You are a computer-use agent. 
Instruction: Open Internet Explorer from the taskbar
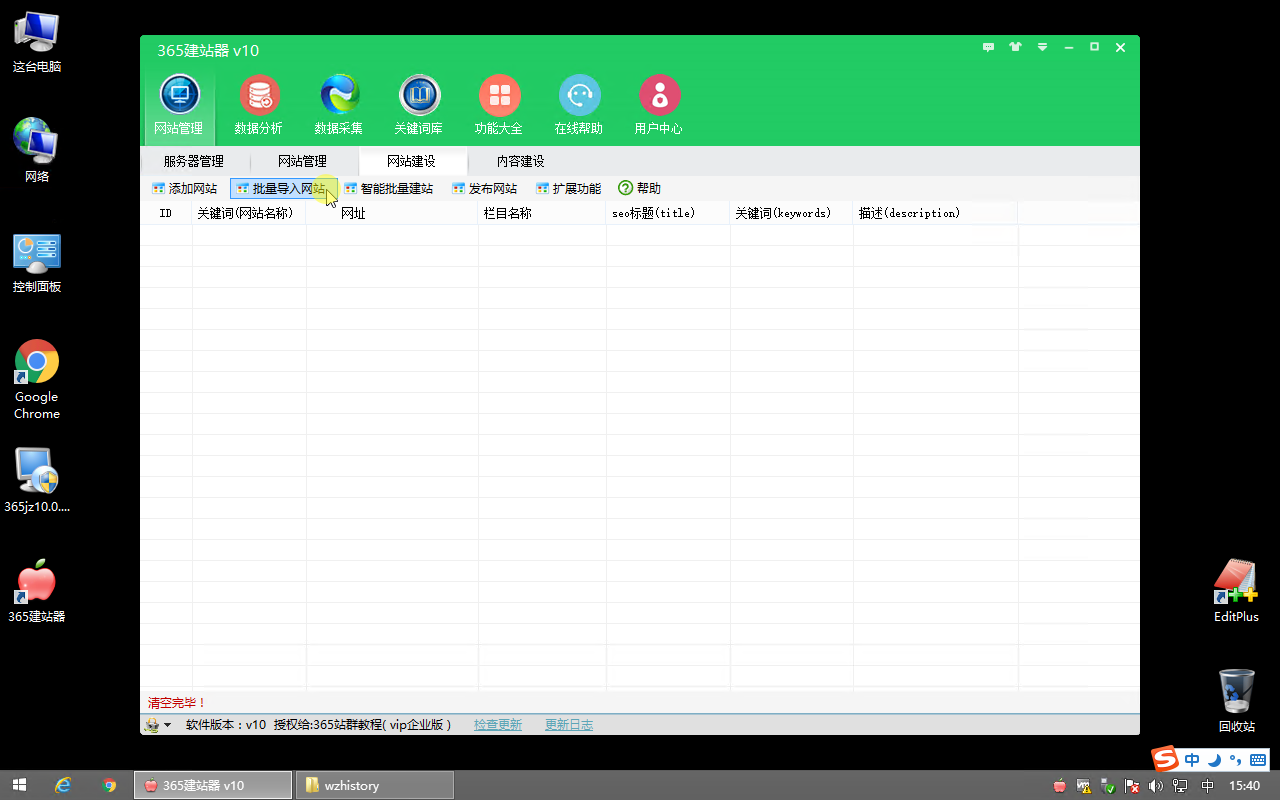coord(63,785)
